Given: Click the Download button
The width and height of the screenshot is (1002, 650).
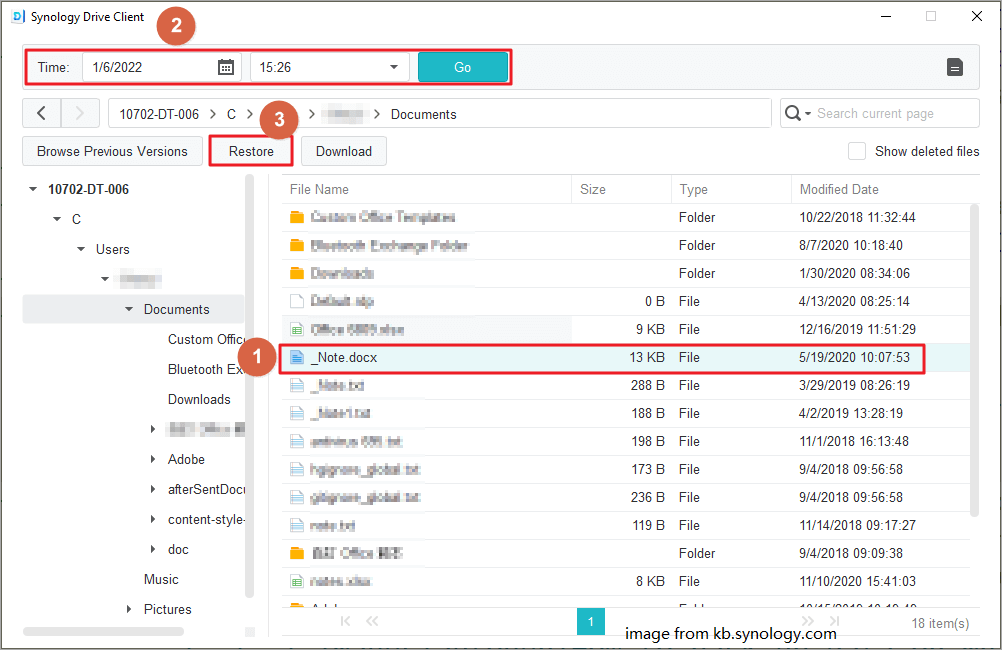Looking at the screenshot, I should pos(344,151).
